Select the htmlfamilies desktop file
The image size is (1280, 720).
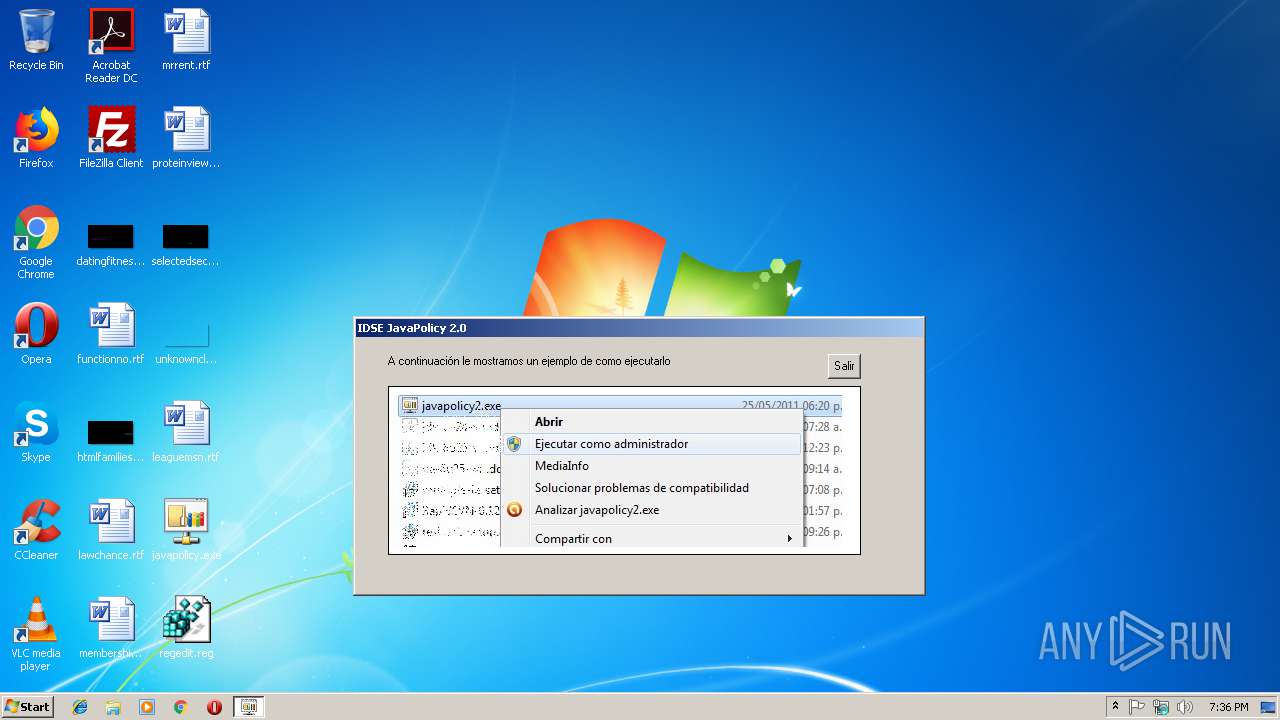point(111,440)
